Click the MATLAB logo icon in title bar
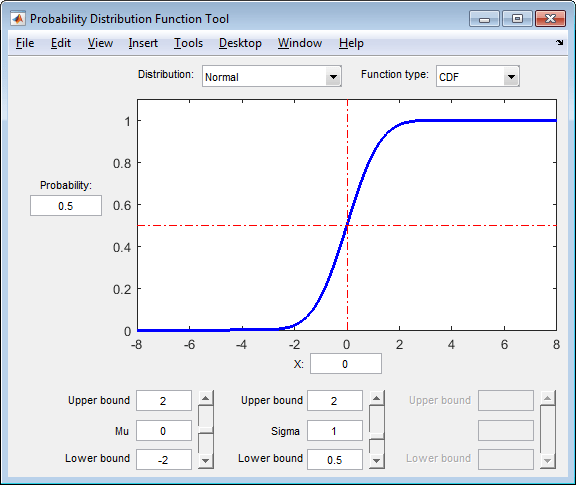The width and height of the screenshot is (576, 485). pos(18,19)
